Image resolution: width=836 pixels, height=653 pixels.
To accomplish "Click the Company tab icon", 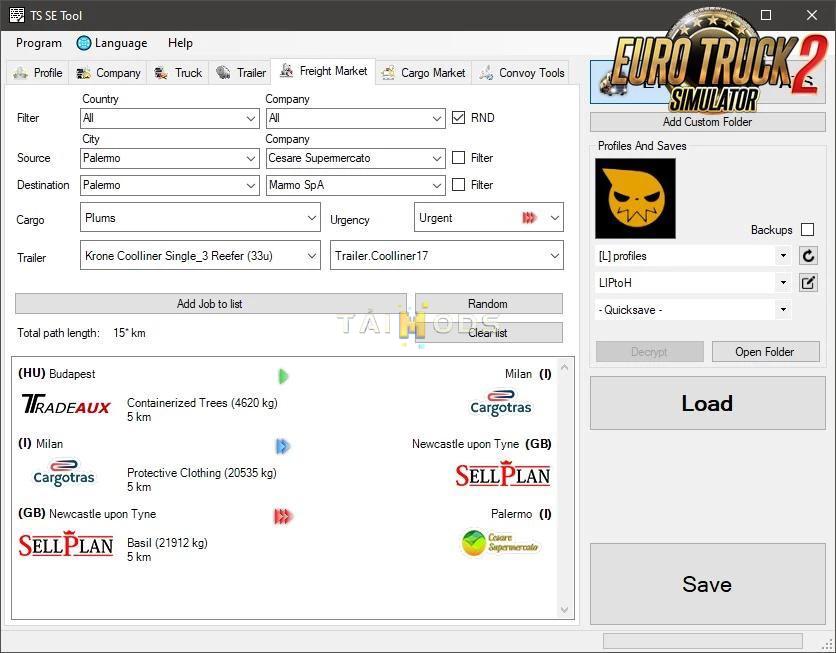I will 83,73.
